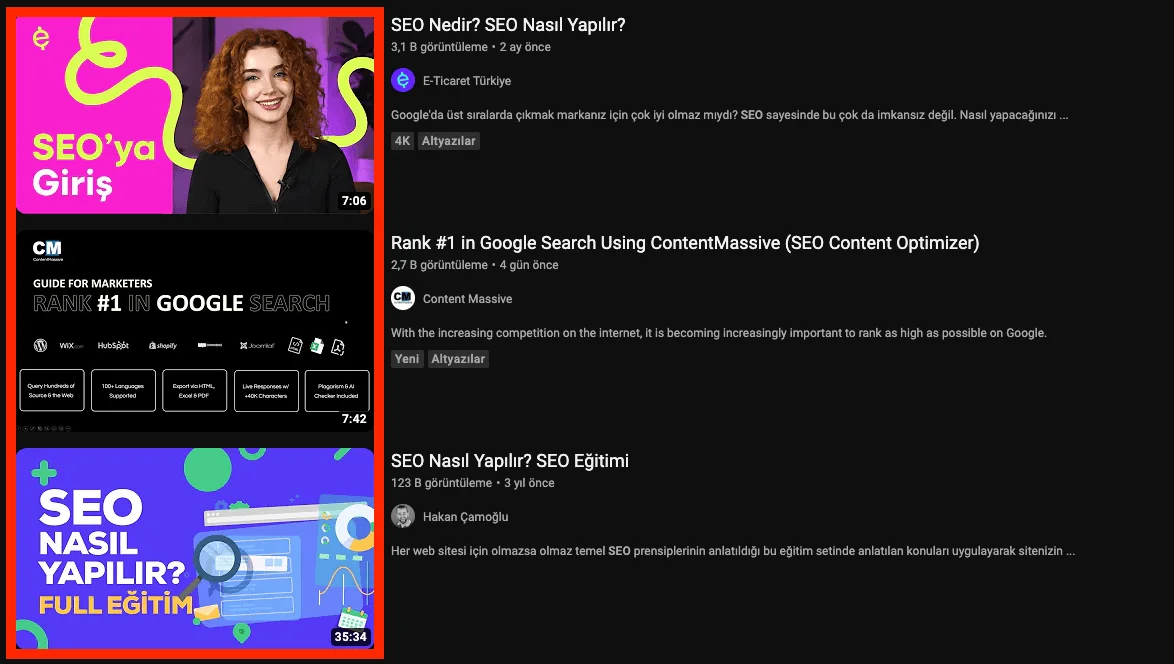Open the video 'SEO Nedir? SEO Nasıl Yapılır?'
Image resolution: width=1174 pixels, height=664 pixels.
coord(508,24)
